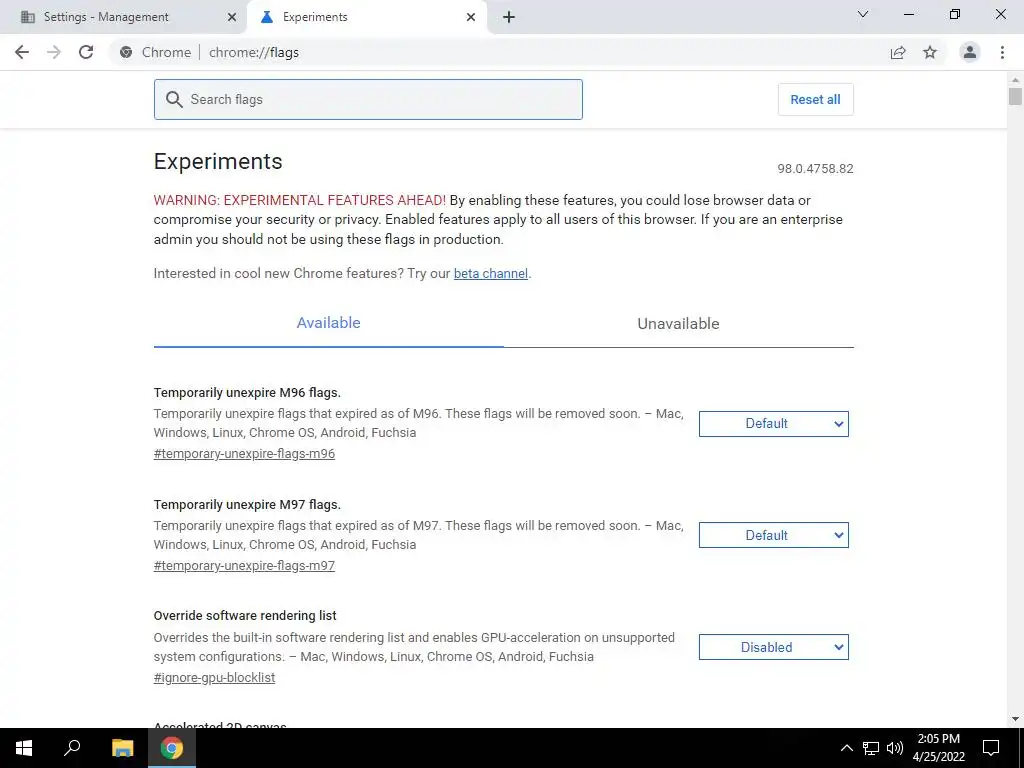Image resolution: width=1024 pixels, height=768 pixels.
Task: Open the network status tray icon
Action: pos(871,748)
